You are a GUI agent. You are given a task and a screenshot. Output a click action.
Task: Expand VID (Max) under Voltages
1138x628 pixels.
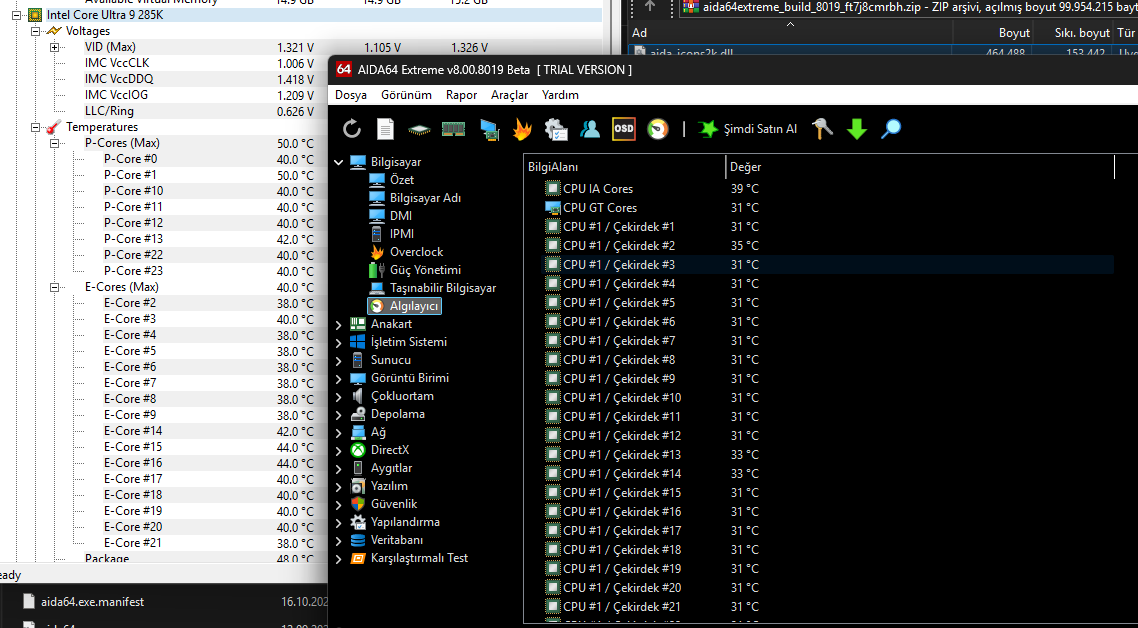coord(55,47)
